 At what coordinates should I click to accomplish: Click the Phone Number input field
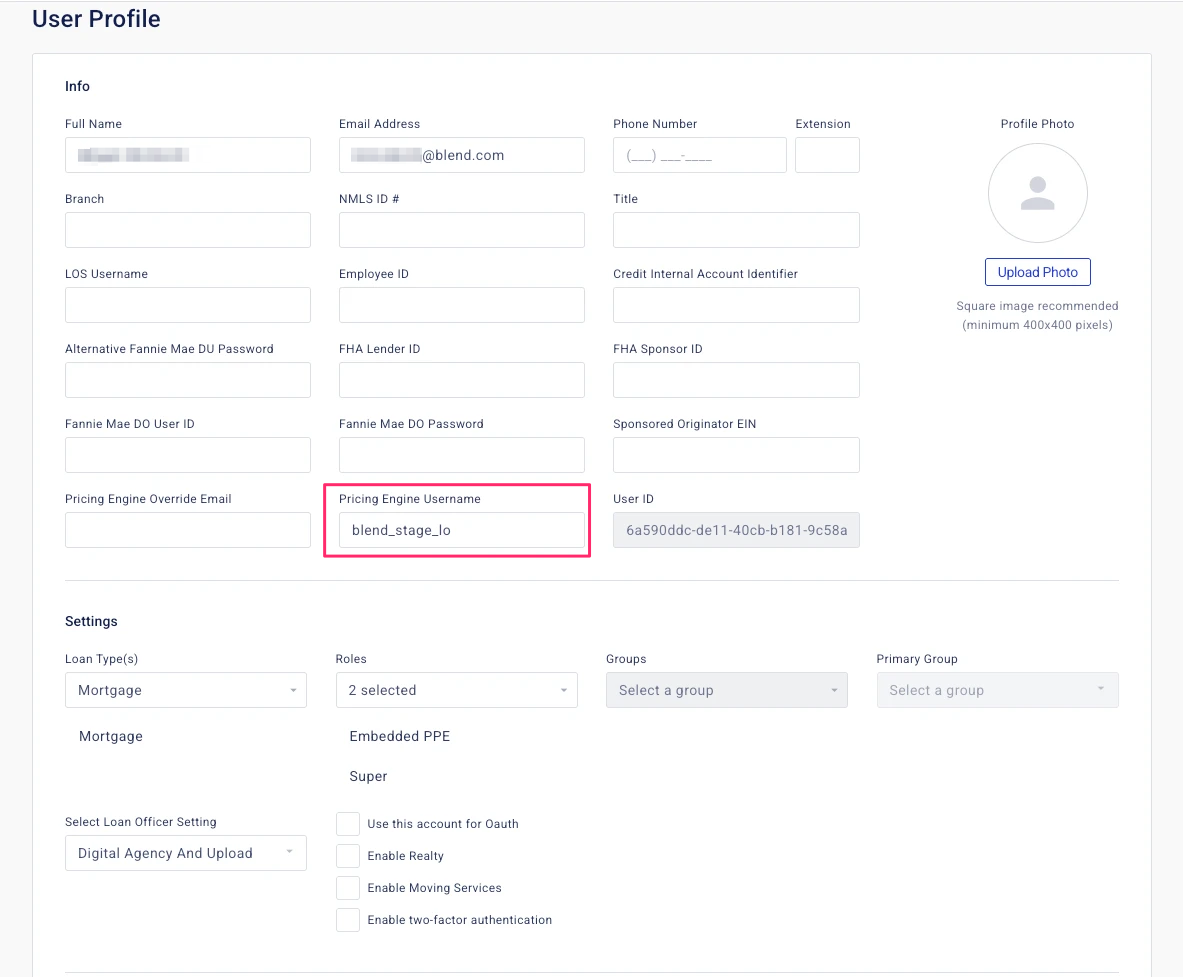click(x=699, y=155)
